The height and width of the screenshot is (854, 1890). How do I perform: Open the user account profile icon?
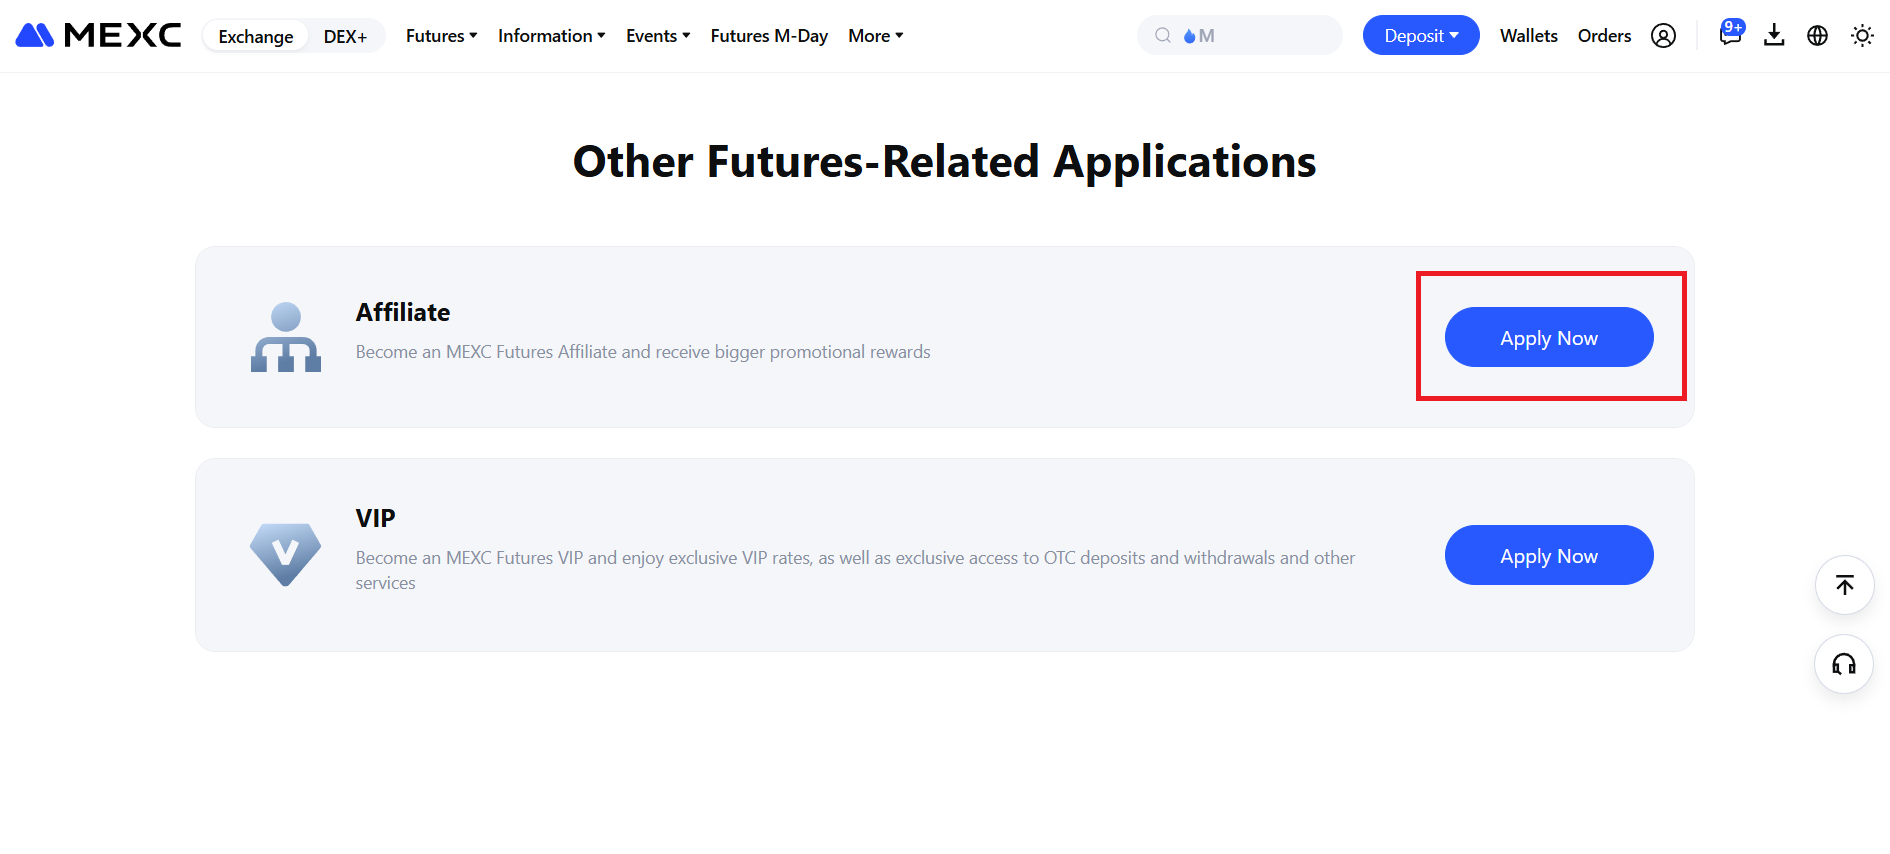1663,36
